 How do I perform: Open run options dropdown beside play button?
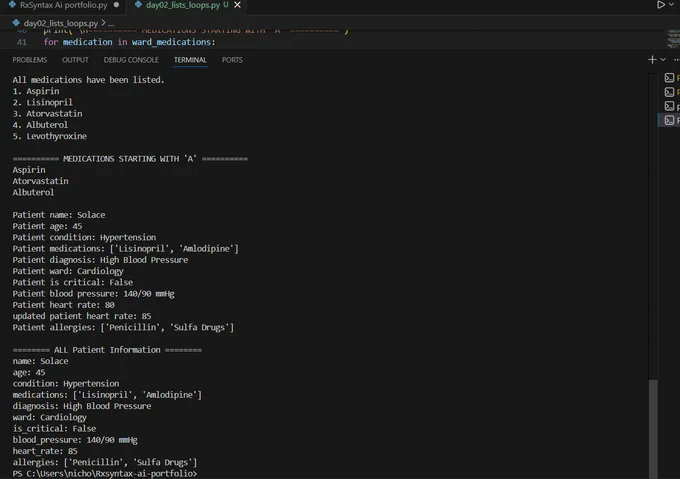(x=671, y=5)
